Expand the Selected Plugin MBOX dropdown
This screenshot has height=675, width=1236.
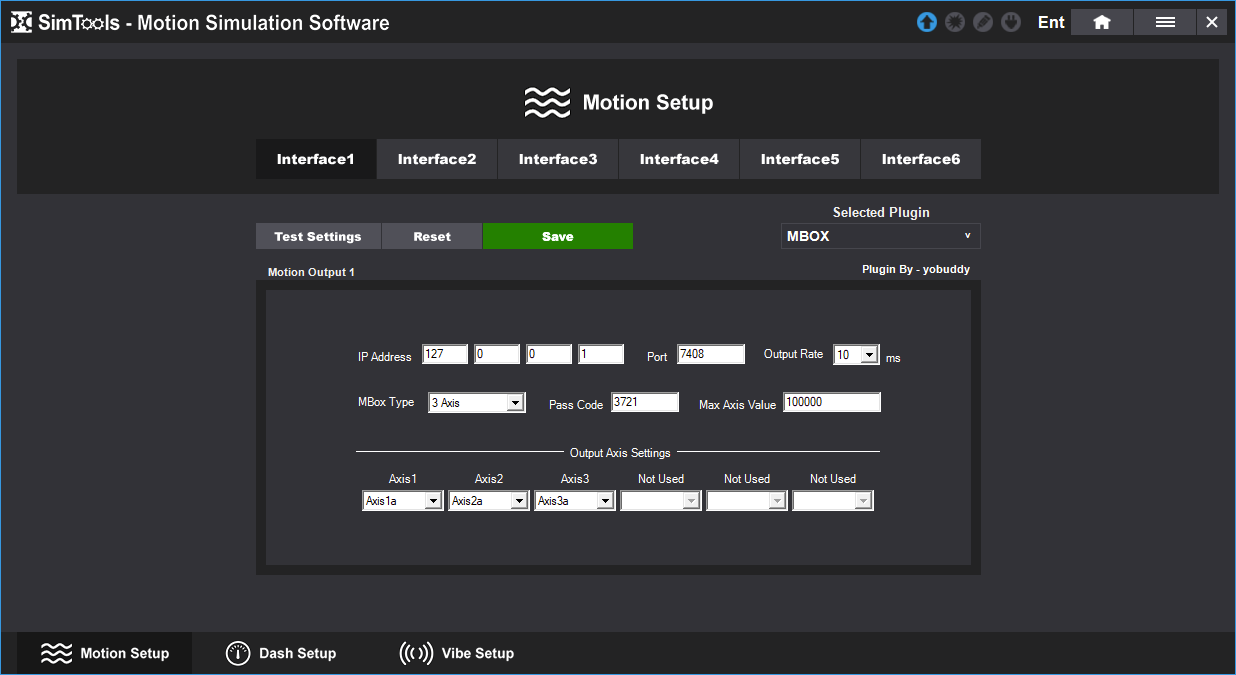pos(880,236)
